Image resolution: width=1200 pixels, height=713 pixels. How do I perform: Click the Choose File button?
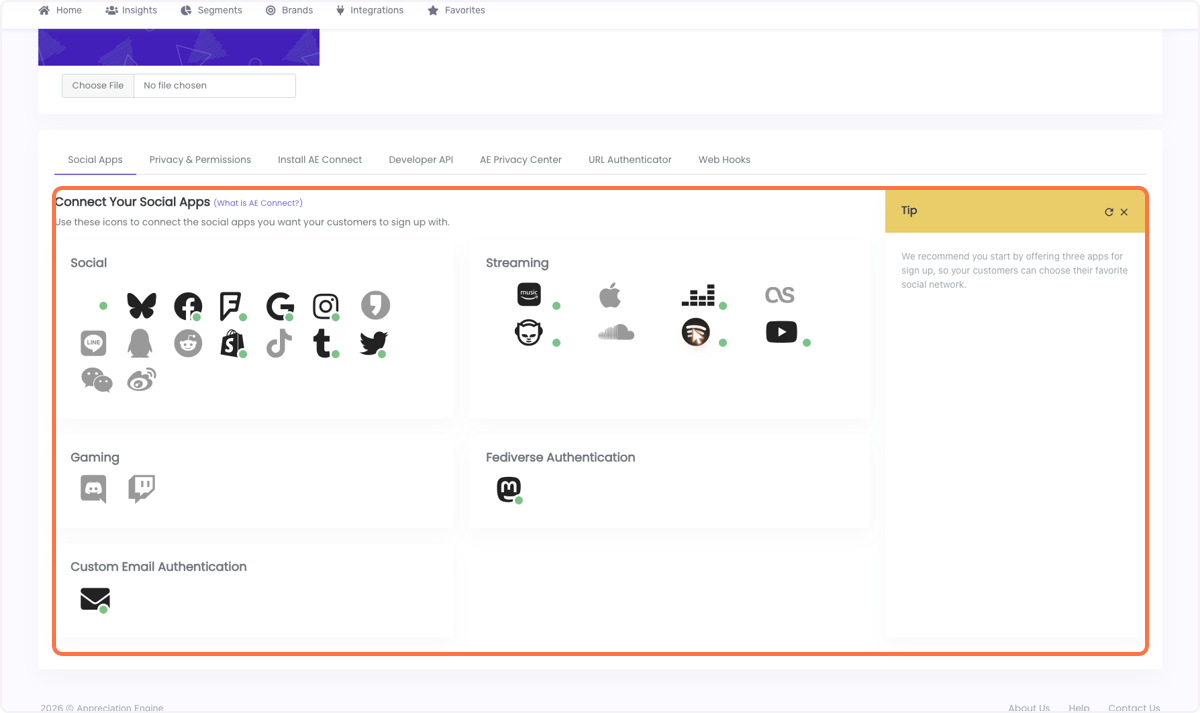pyautogui.click(x=98, y=86)
